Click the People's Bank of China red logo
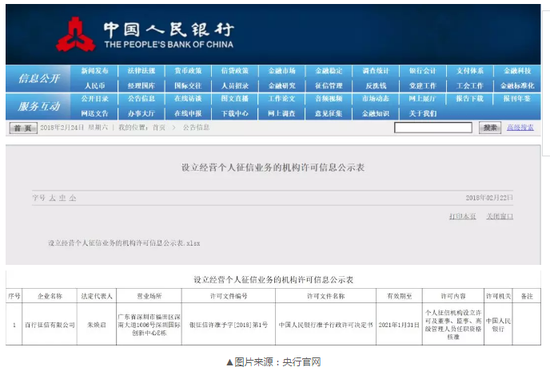The image size is (550, 371). tap(75, 35)
